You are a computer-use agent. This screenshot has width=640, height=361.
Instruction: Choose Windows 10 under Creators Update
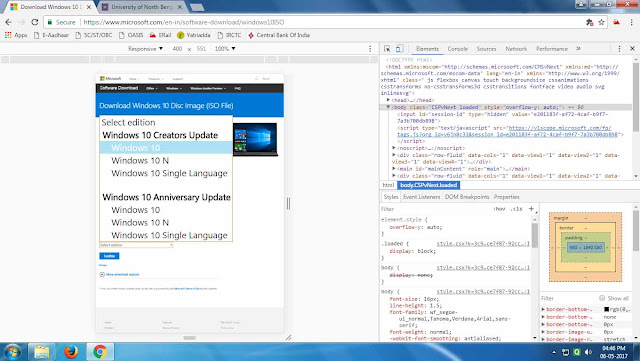(166, 148)
